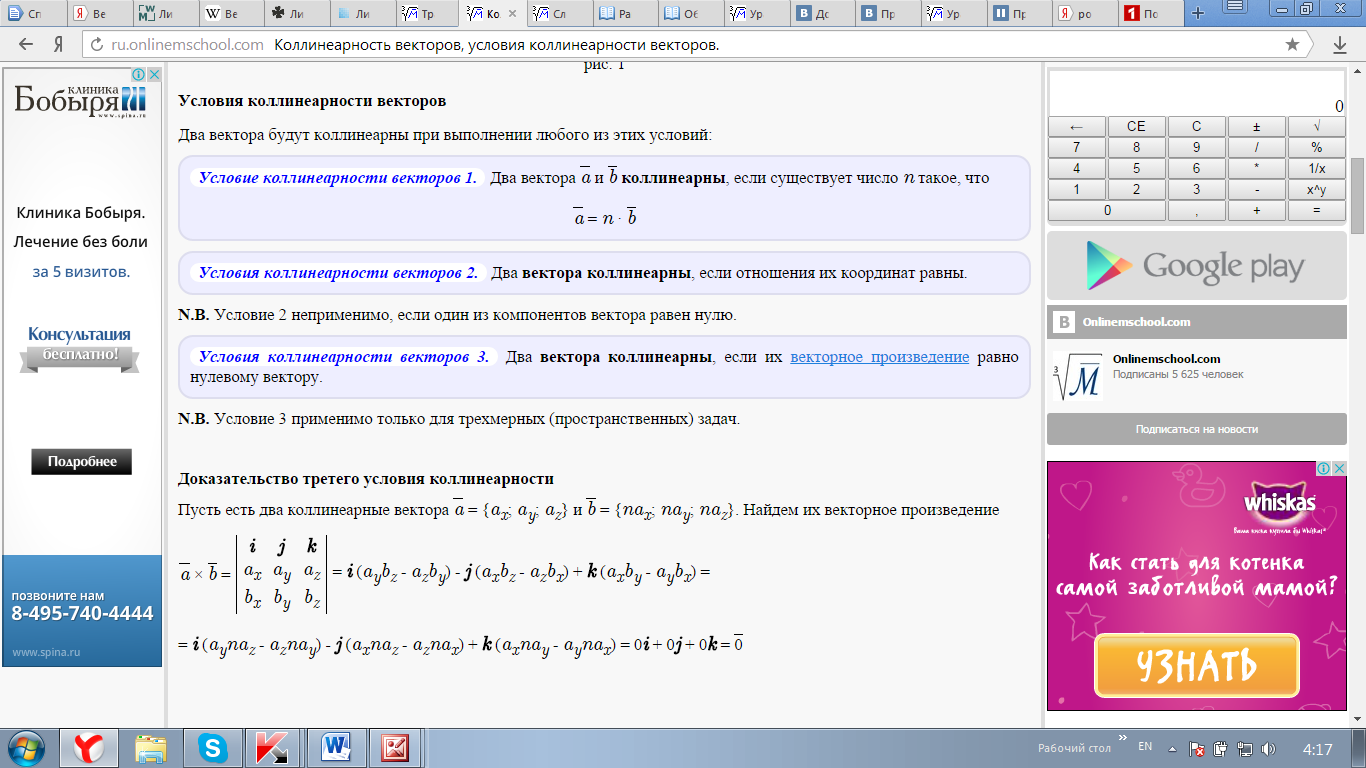Click calculator '=' equals button

click(1316, 211)
